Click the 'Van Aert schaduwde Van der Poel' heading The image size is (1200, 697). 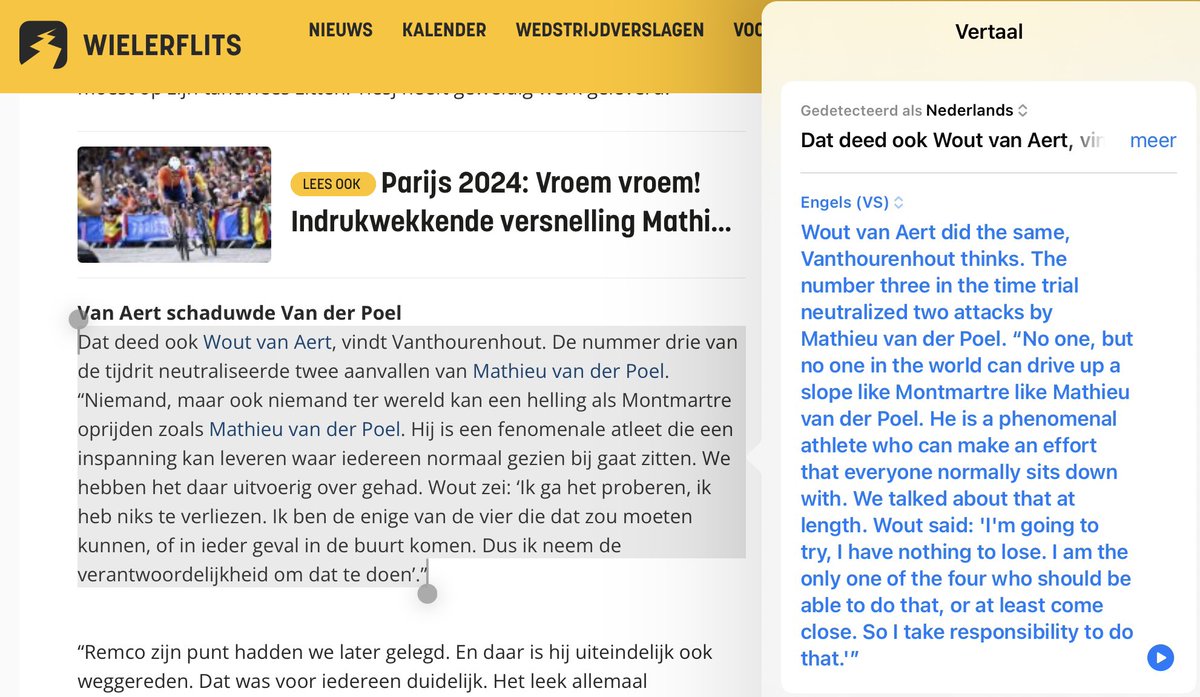(239, 313)
